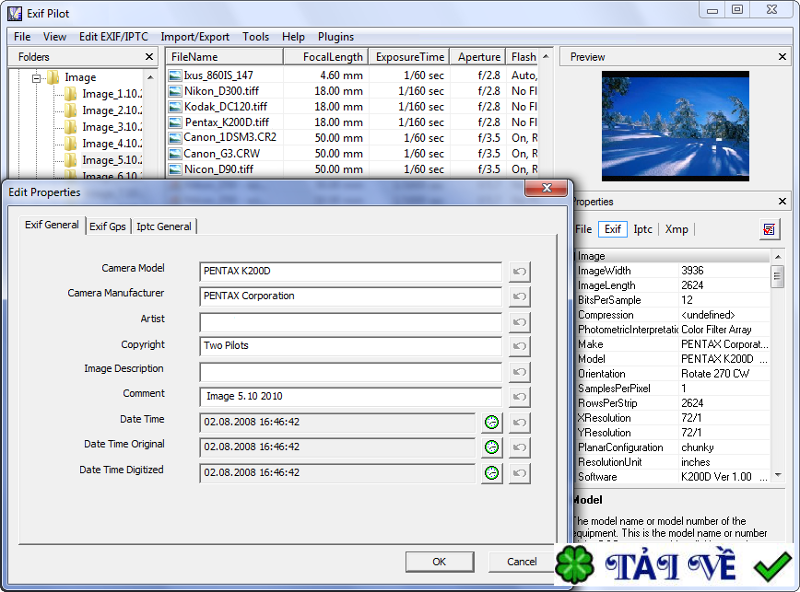This screenshot has height=592, width=800.
Task: Open the clock picker for Date Time Original
Action: pos(492,447)
